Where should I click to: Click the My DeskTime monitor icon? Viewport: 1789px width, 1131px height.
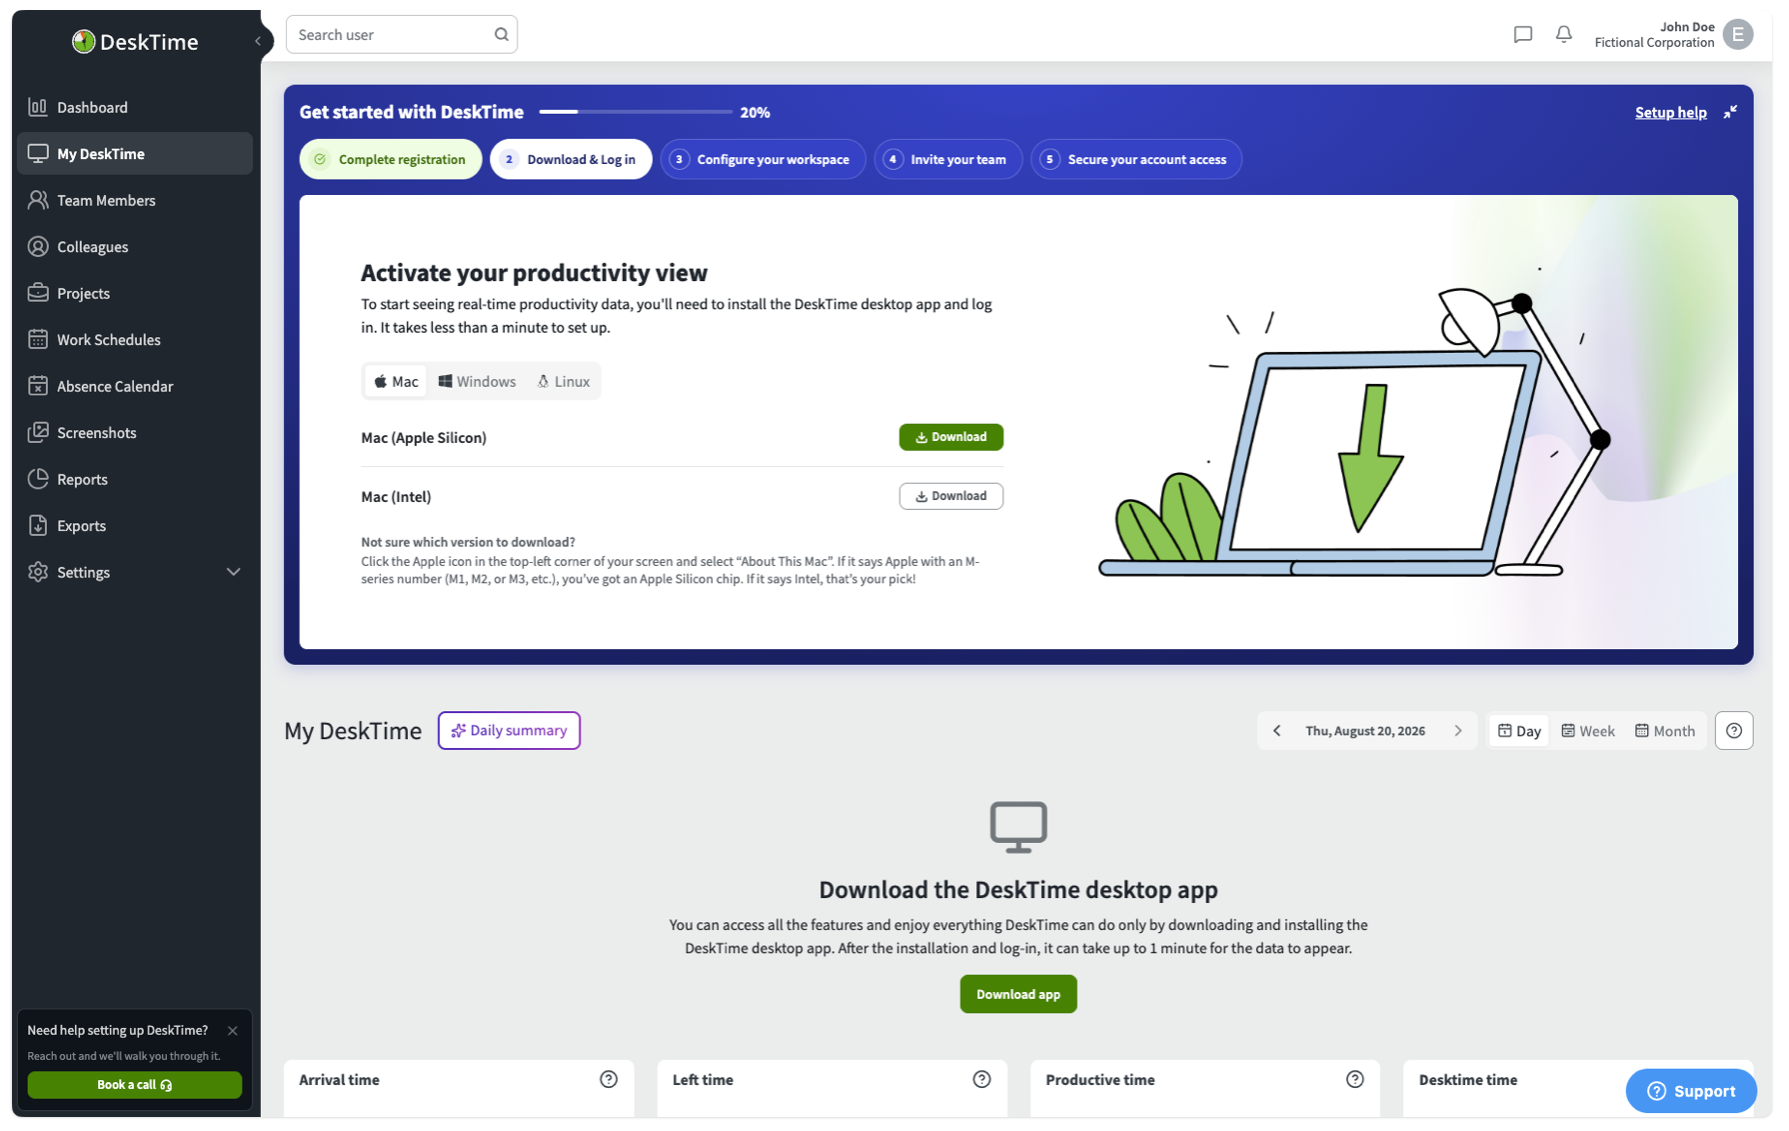(x=38, y=154)
